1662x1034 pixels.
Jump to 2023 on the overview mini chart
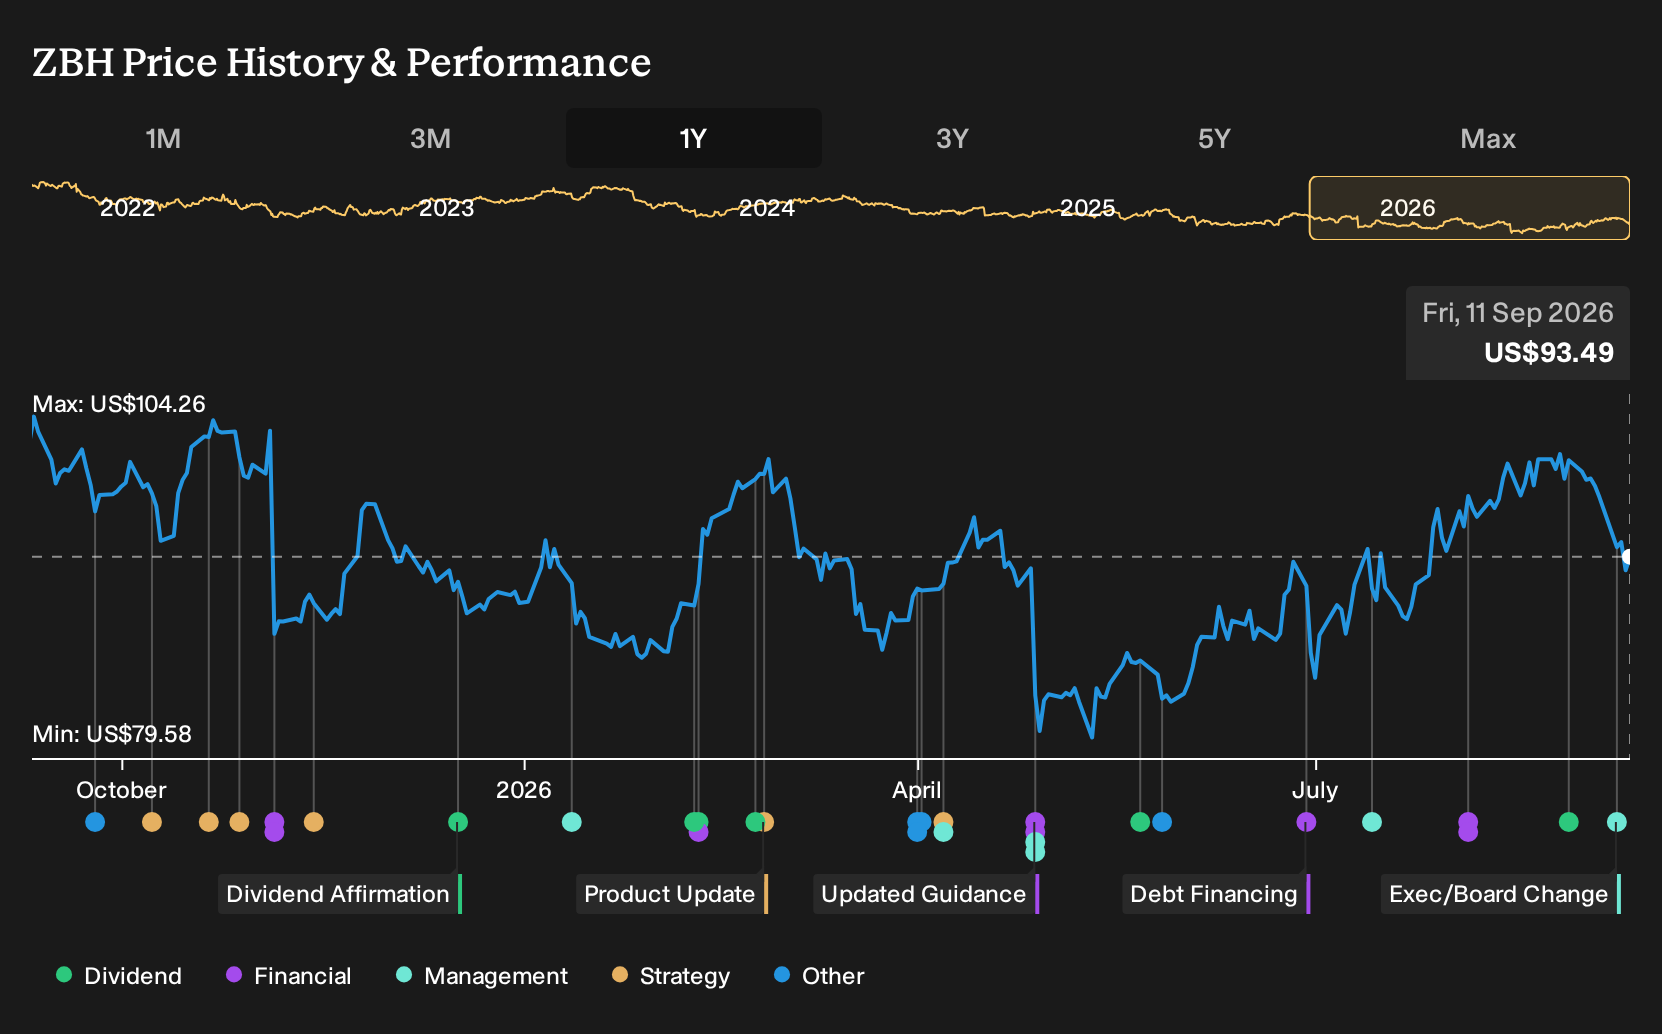446,208
